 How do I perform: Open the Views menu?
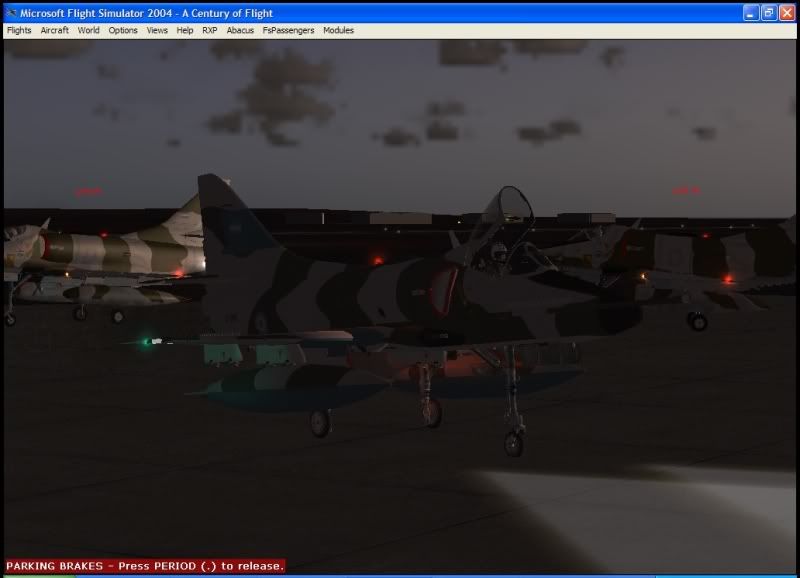pos(157,31)
